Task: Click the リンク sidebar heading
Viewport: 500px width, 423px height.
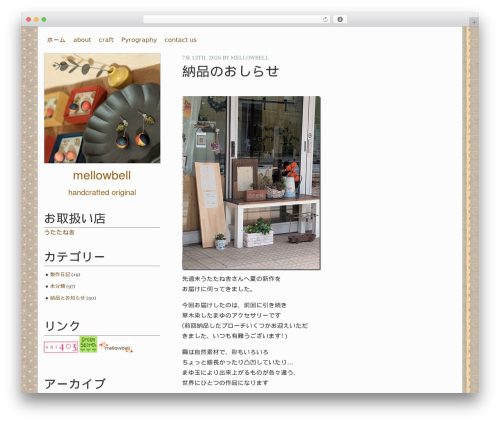Action: click(x=62, y=326)
